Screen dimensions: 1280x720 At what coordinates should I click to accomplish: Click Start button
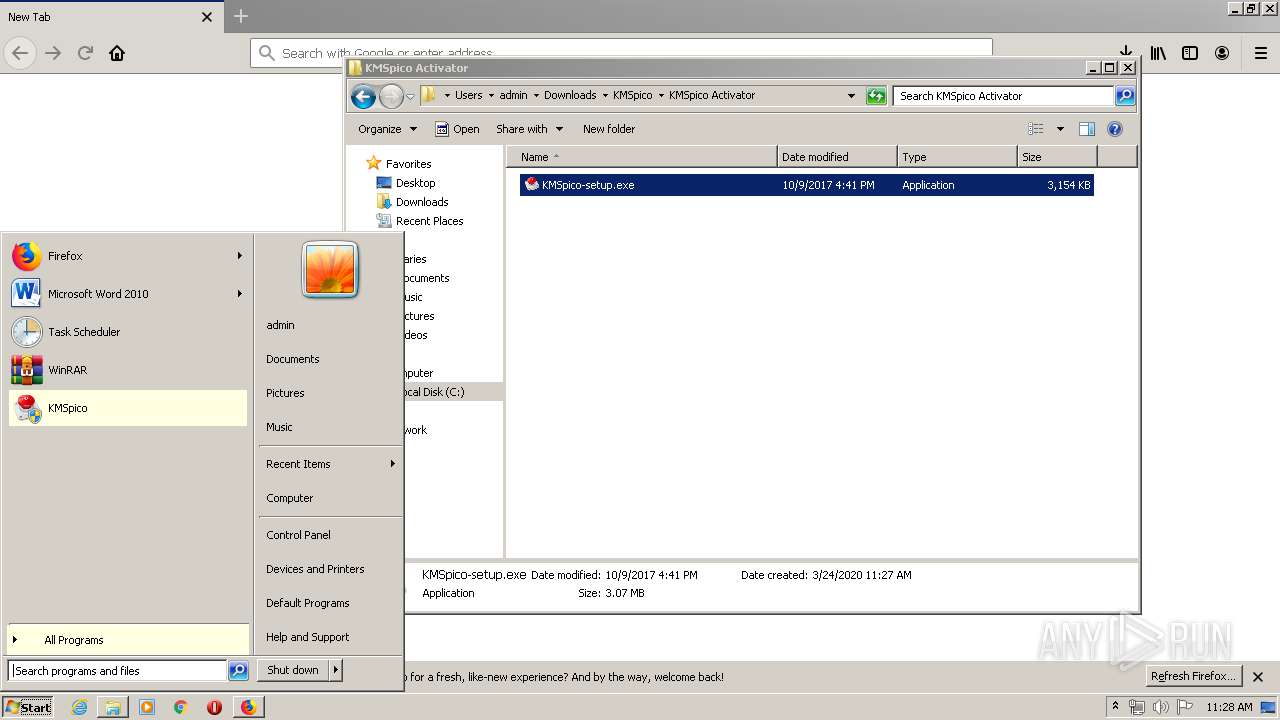[28, 707]
